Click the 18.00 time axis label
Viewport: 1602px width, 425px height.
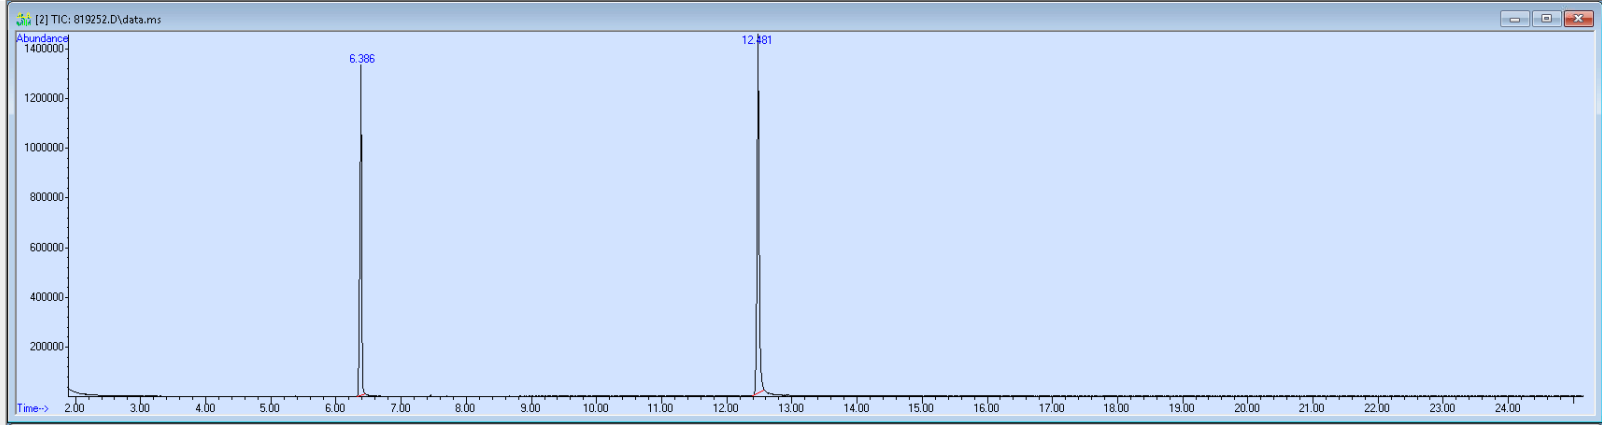(x=1116, y=408)
